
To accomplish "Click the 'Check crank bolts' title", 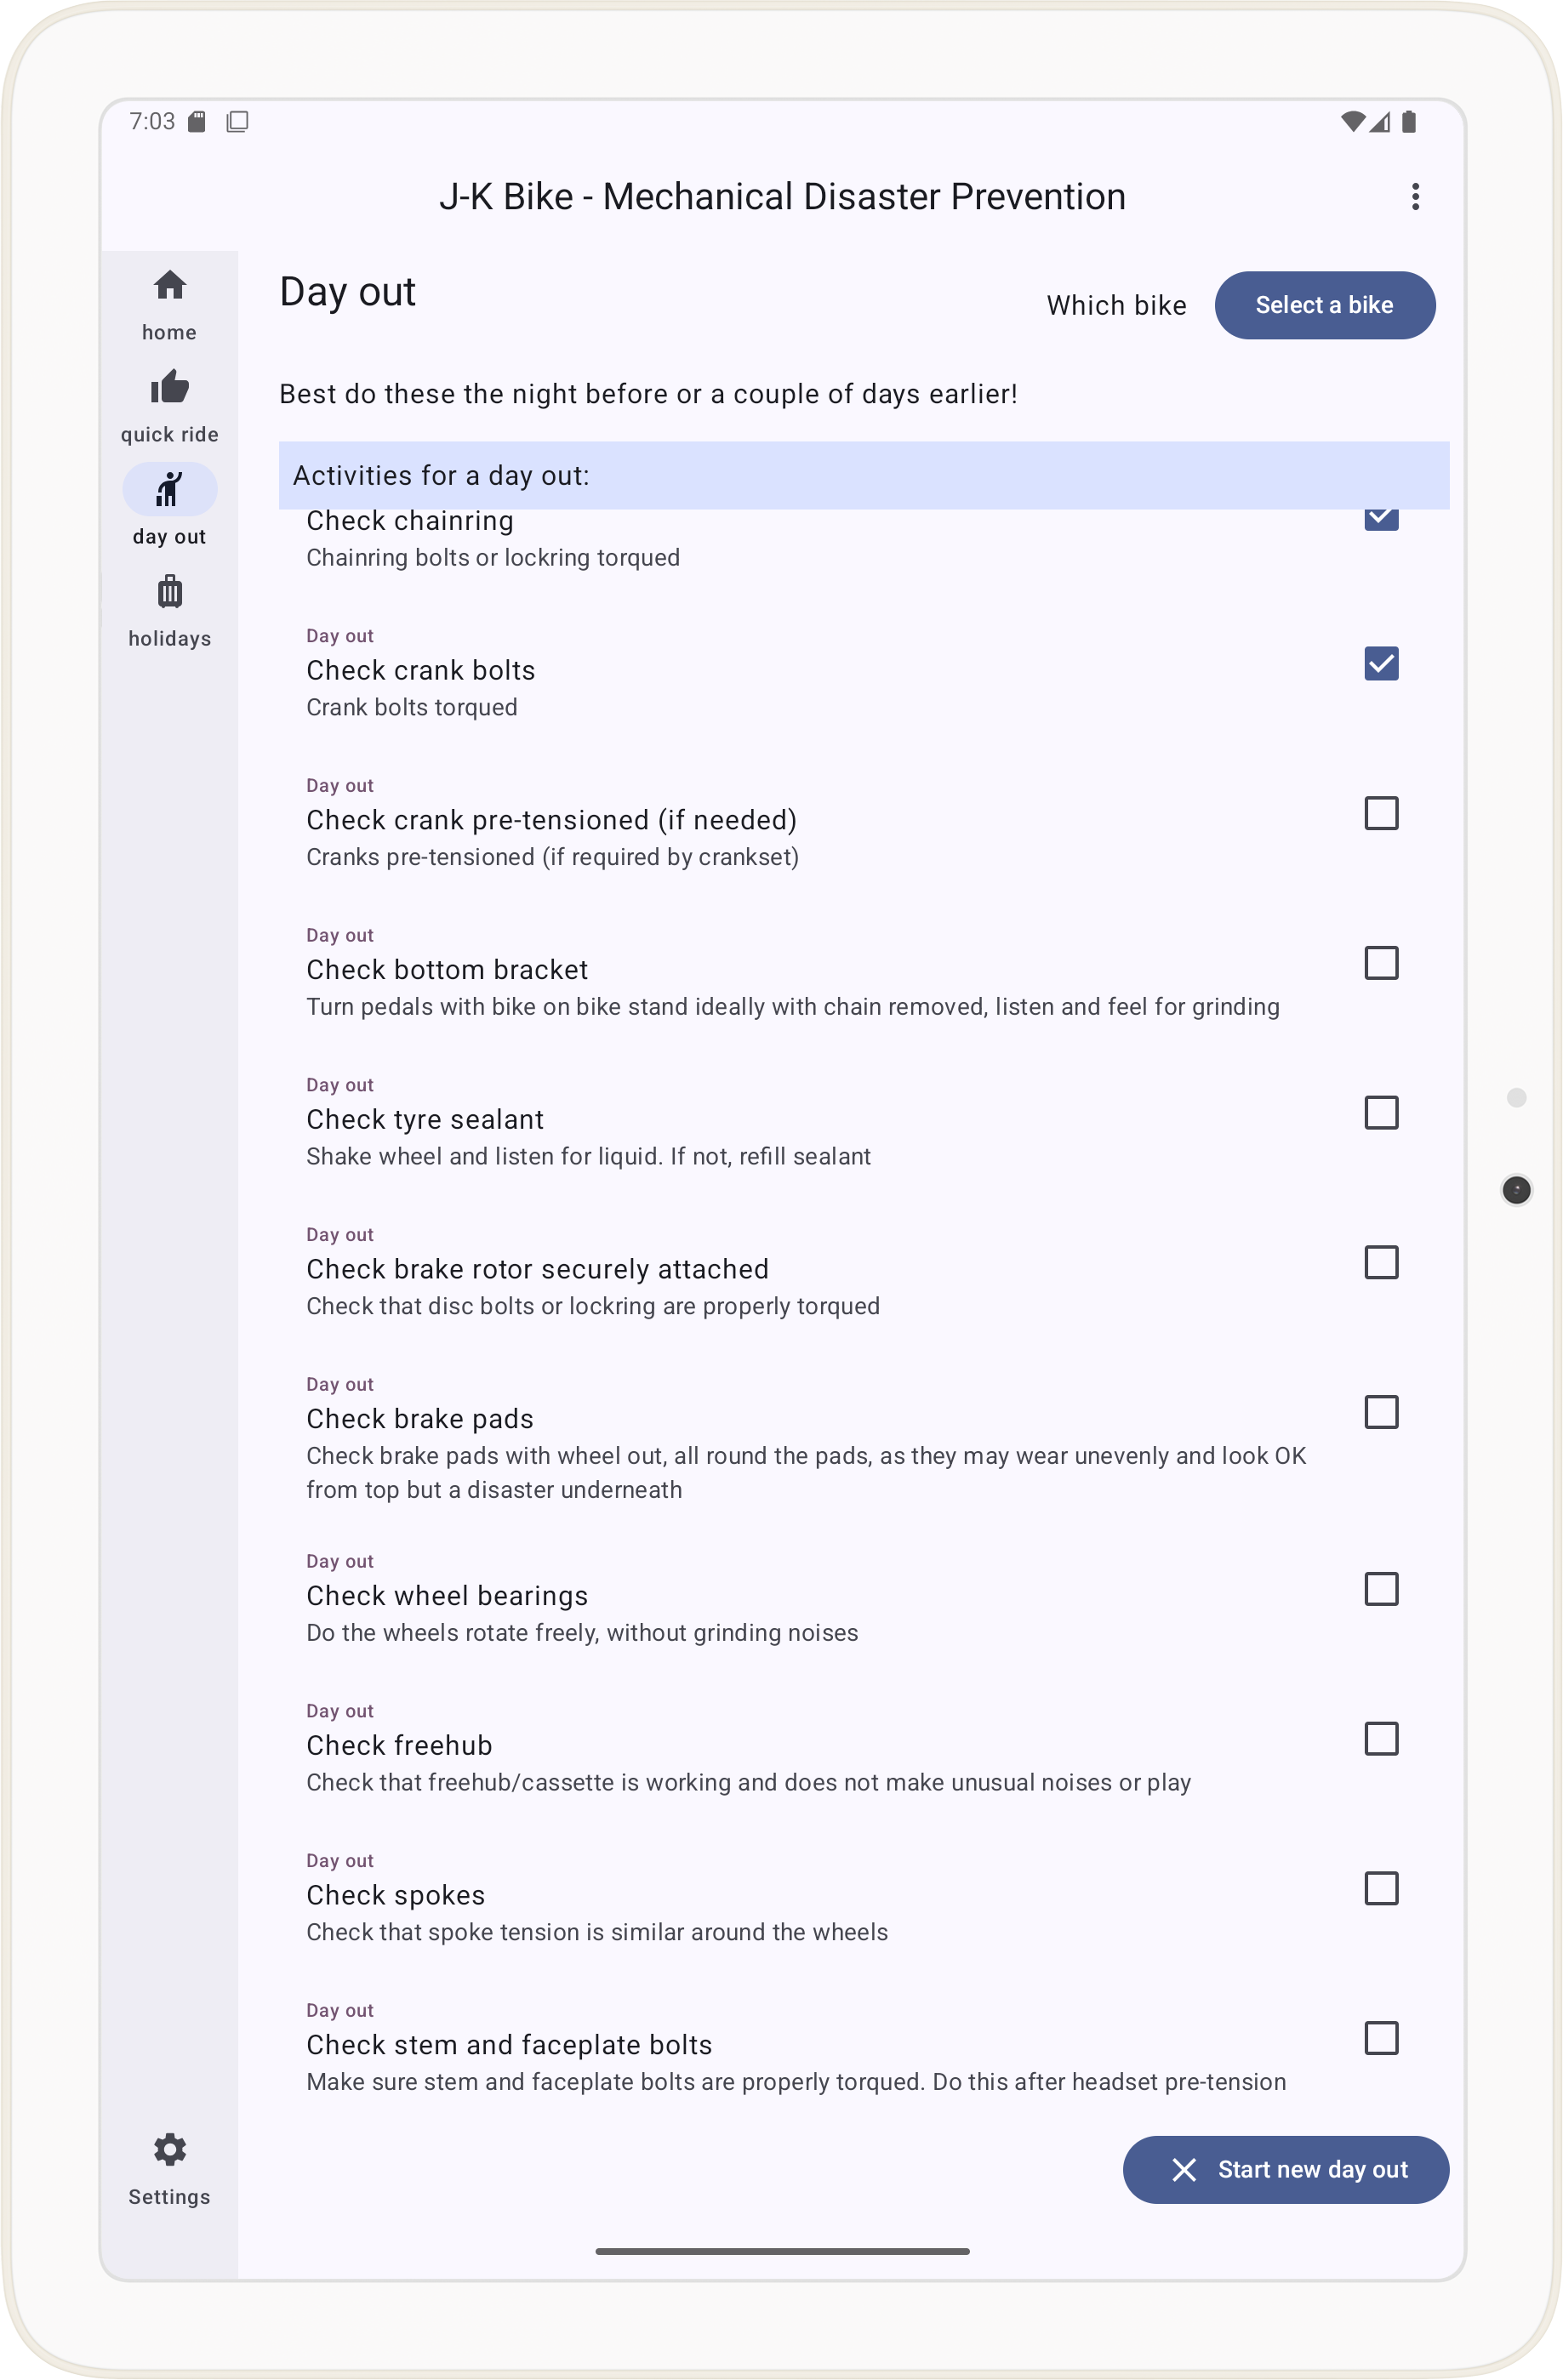I will [420, 670].
